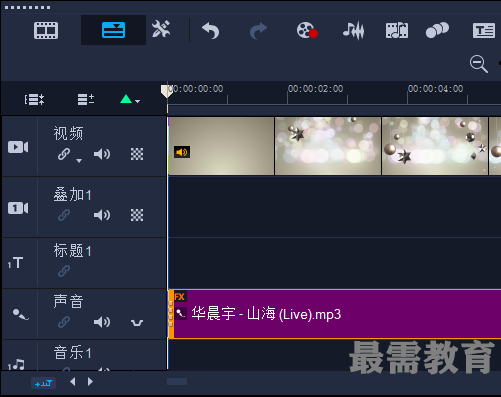501x397 pixels.
Task: Open Track Manager add/remove tracks
Action: pos(86,99)
